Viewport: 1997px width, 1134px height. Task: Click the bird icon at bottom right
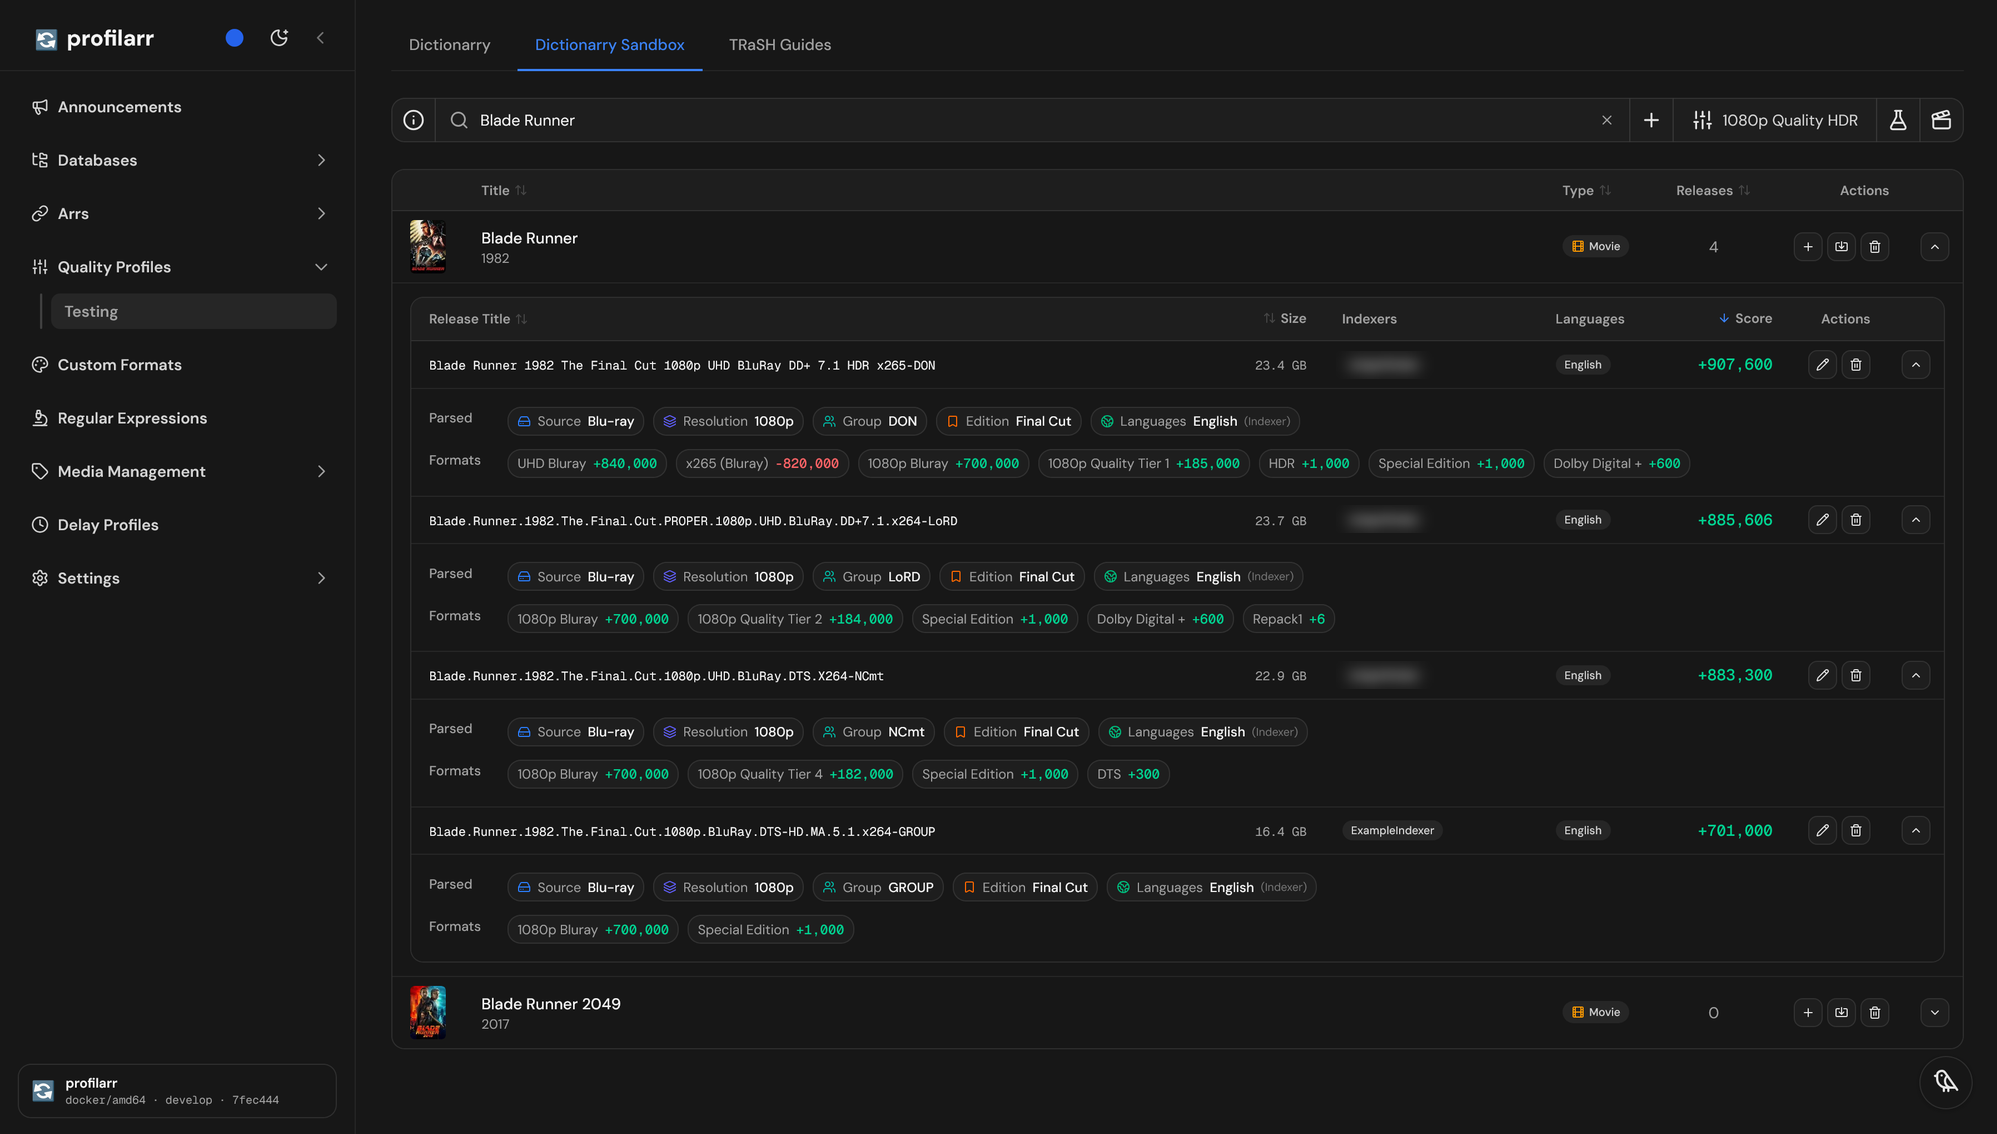pos(1945,1082)
